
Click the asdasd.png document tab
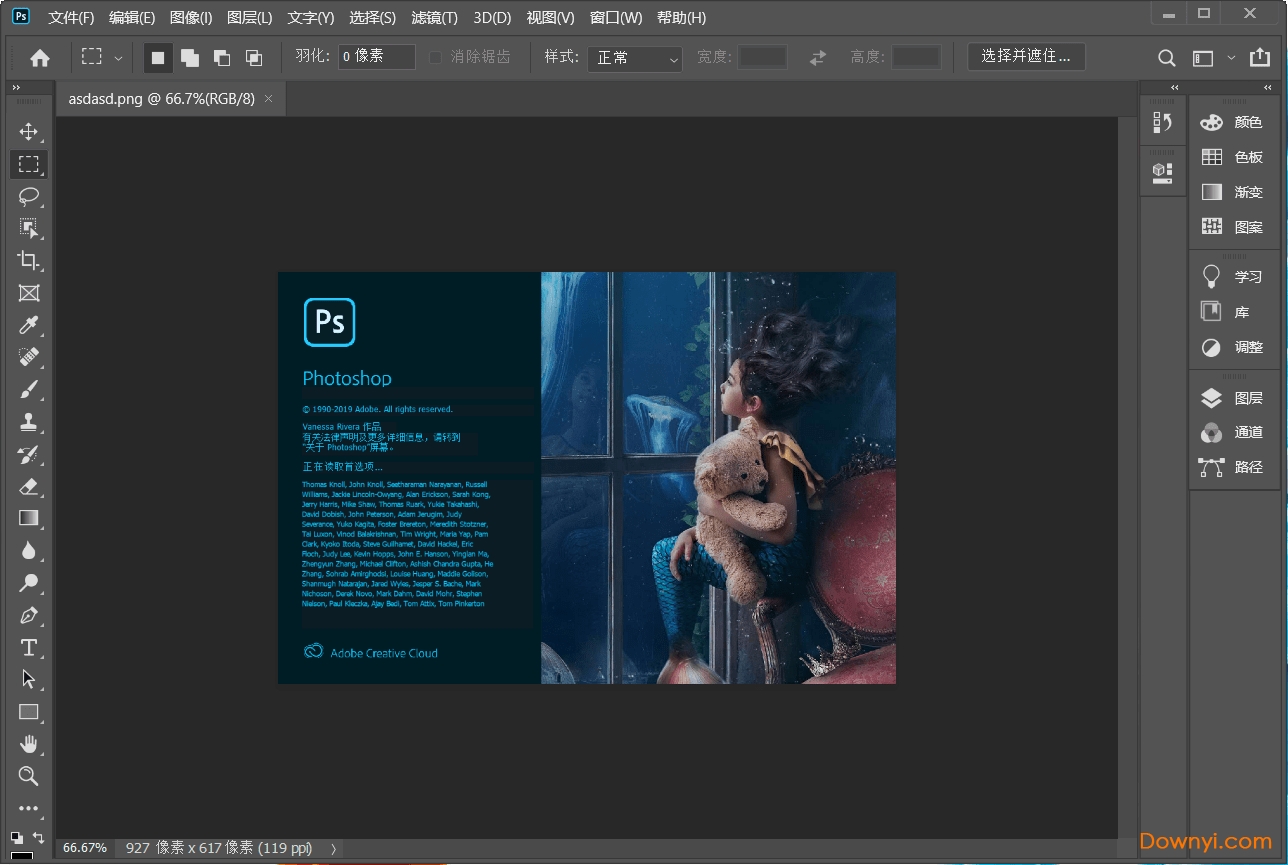pyautogui.click(x=160, y=99)
